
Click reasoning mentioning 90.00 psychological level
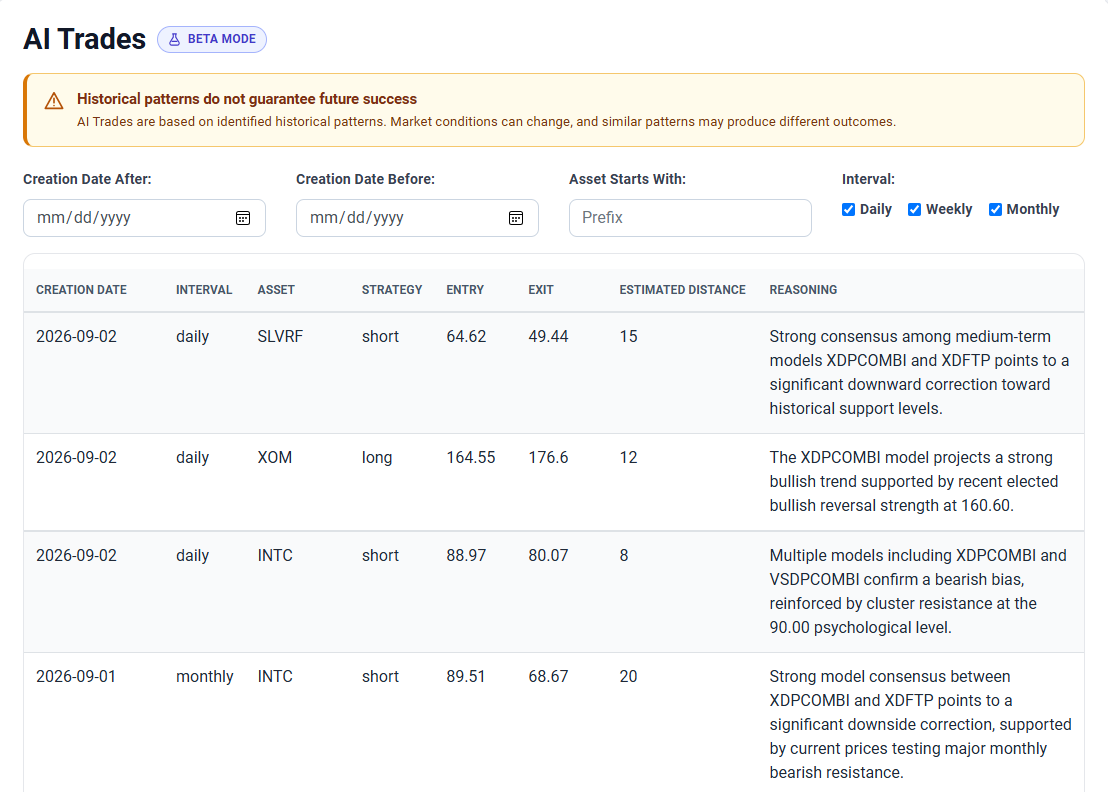click(918, 591)
